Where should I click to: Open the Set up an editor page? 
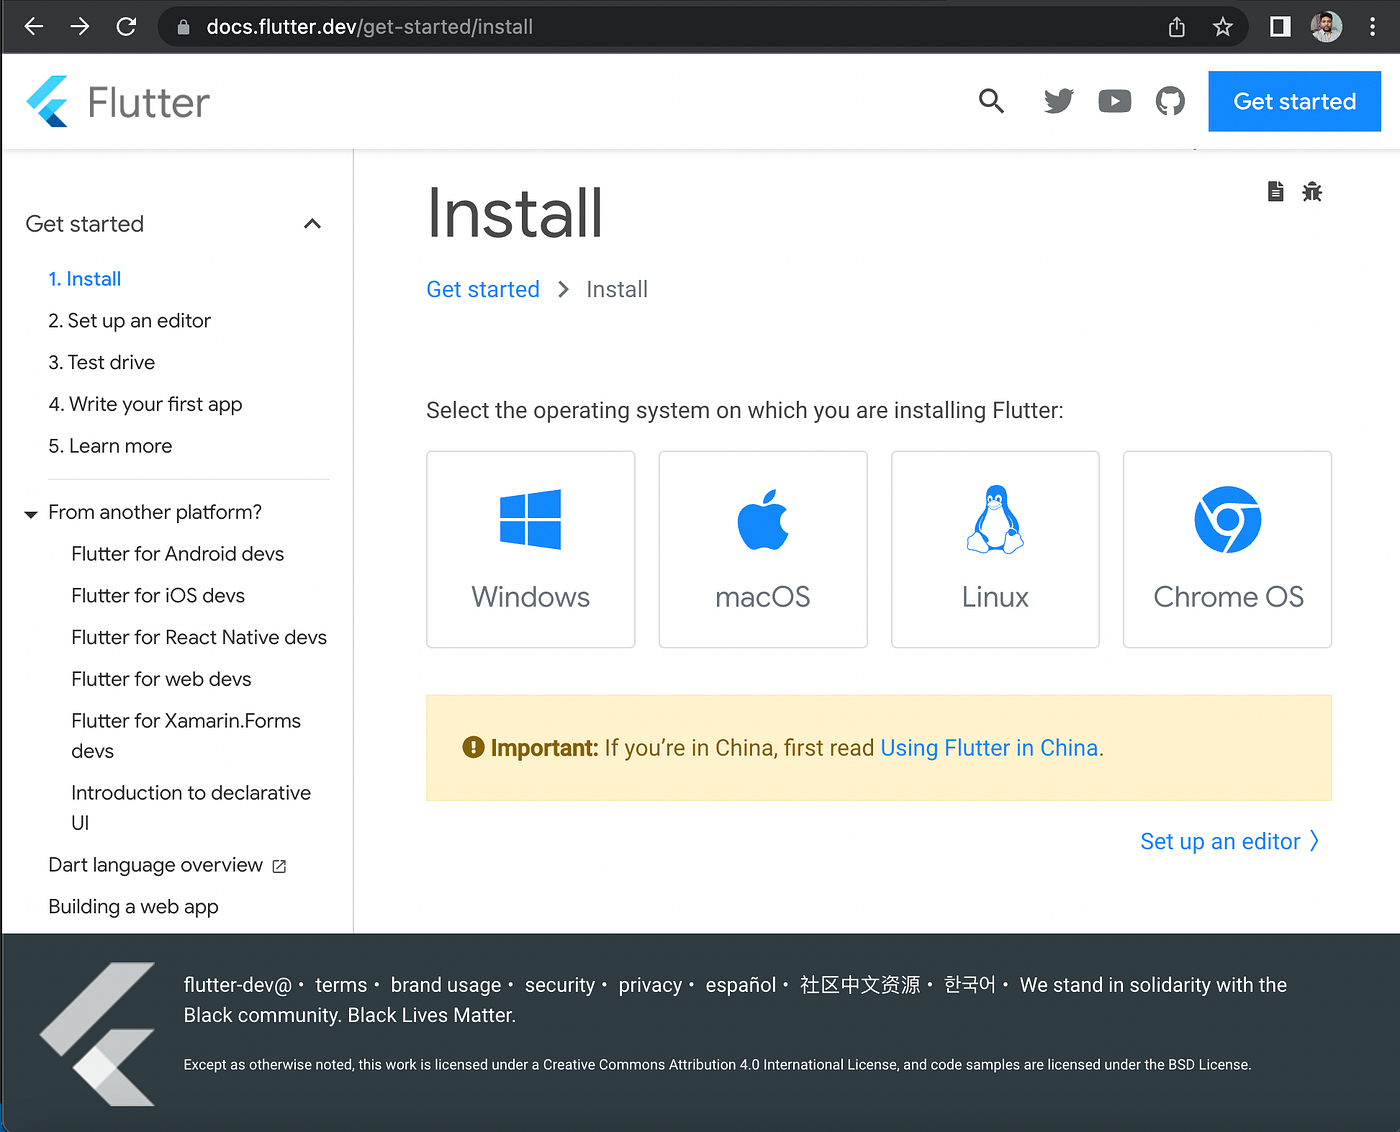pos(1219,841)
